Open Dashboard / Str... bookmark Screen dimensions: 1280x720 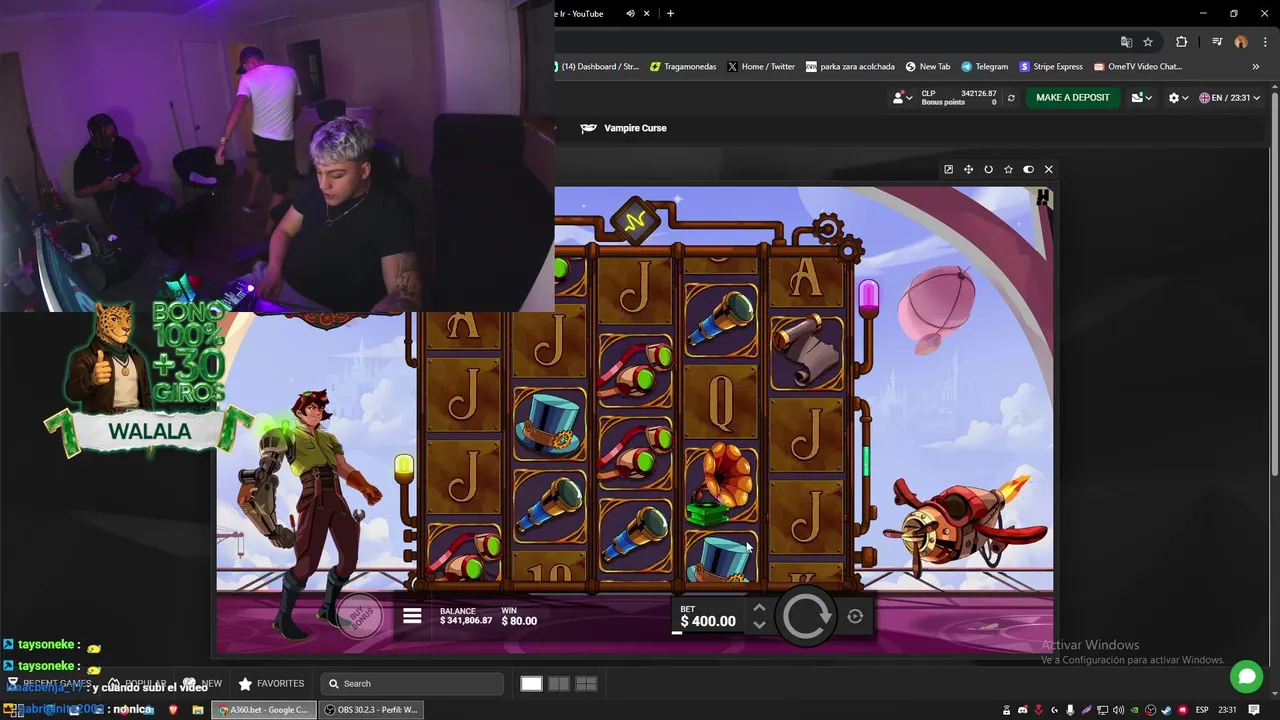coord(597,67)
